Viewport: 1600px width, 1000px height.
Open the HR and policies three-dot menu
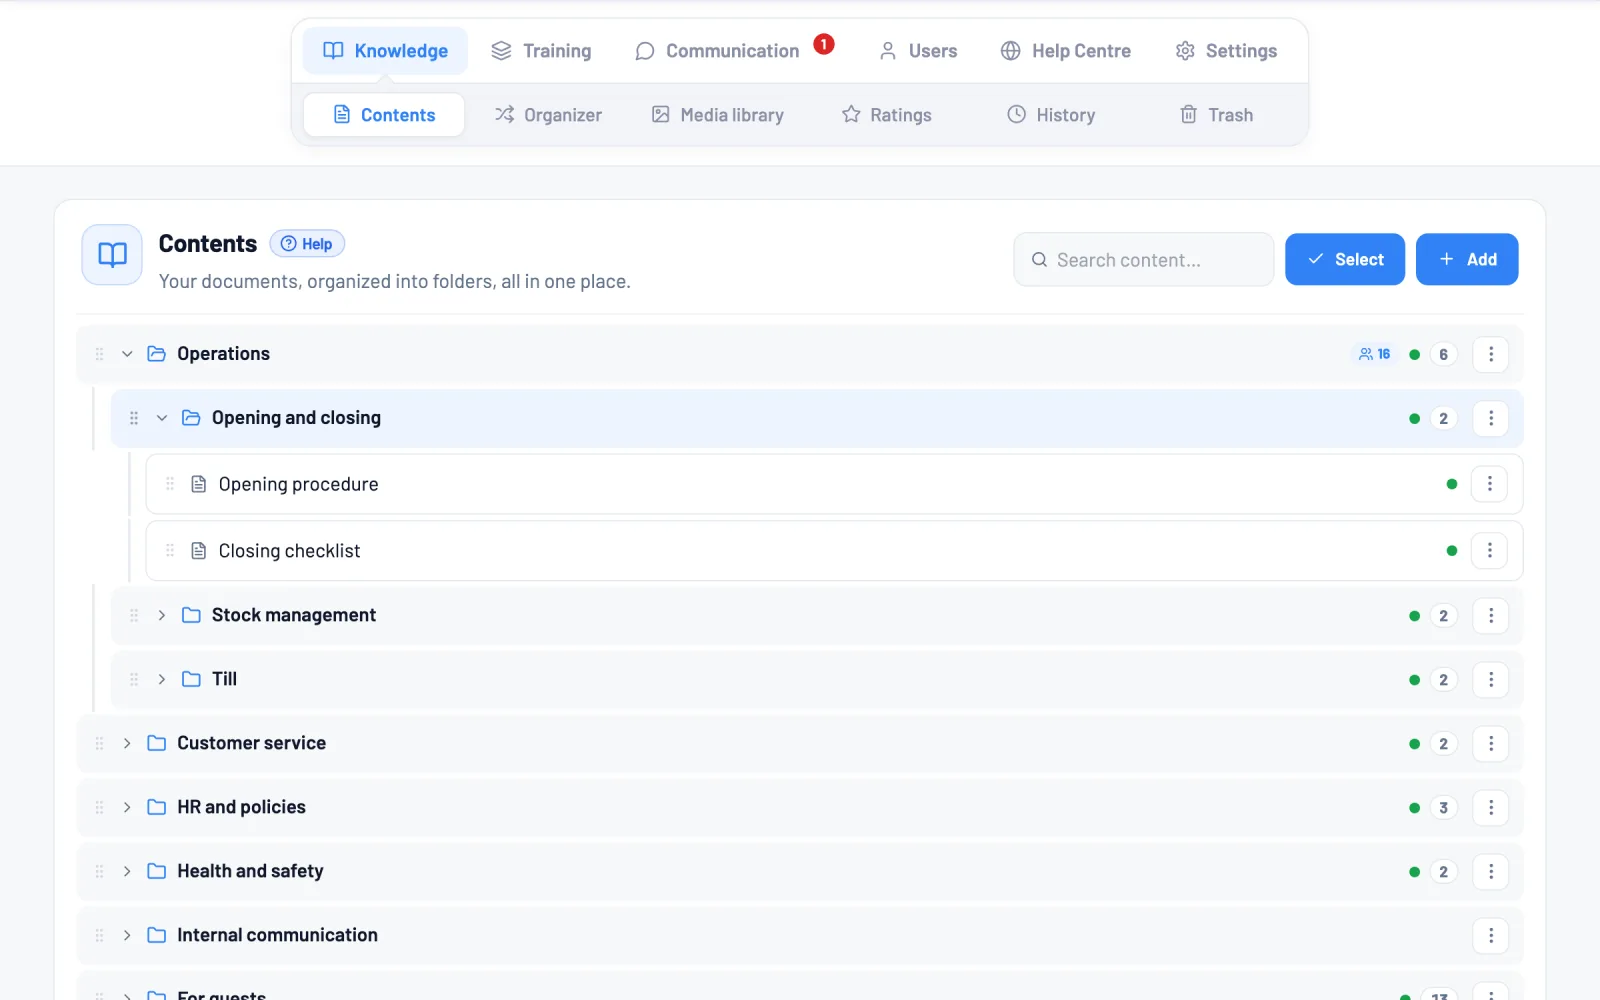1490,807
